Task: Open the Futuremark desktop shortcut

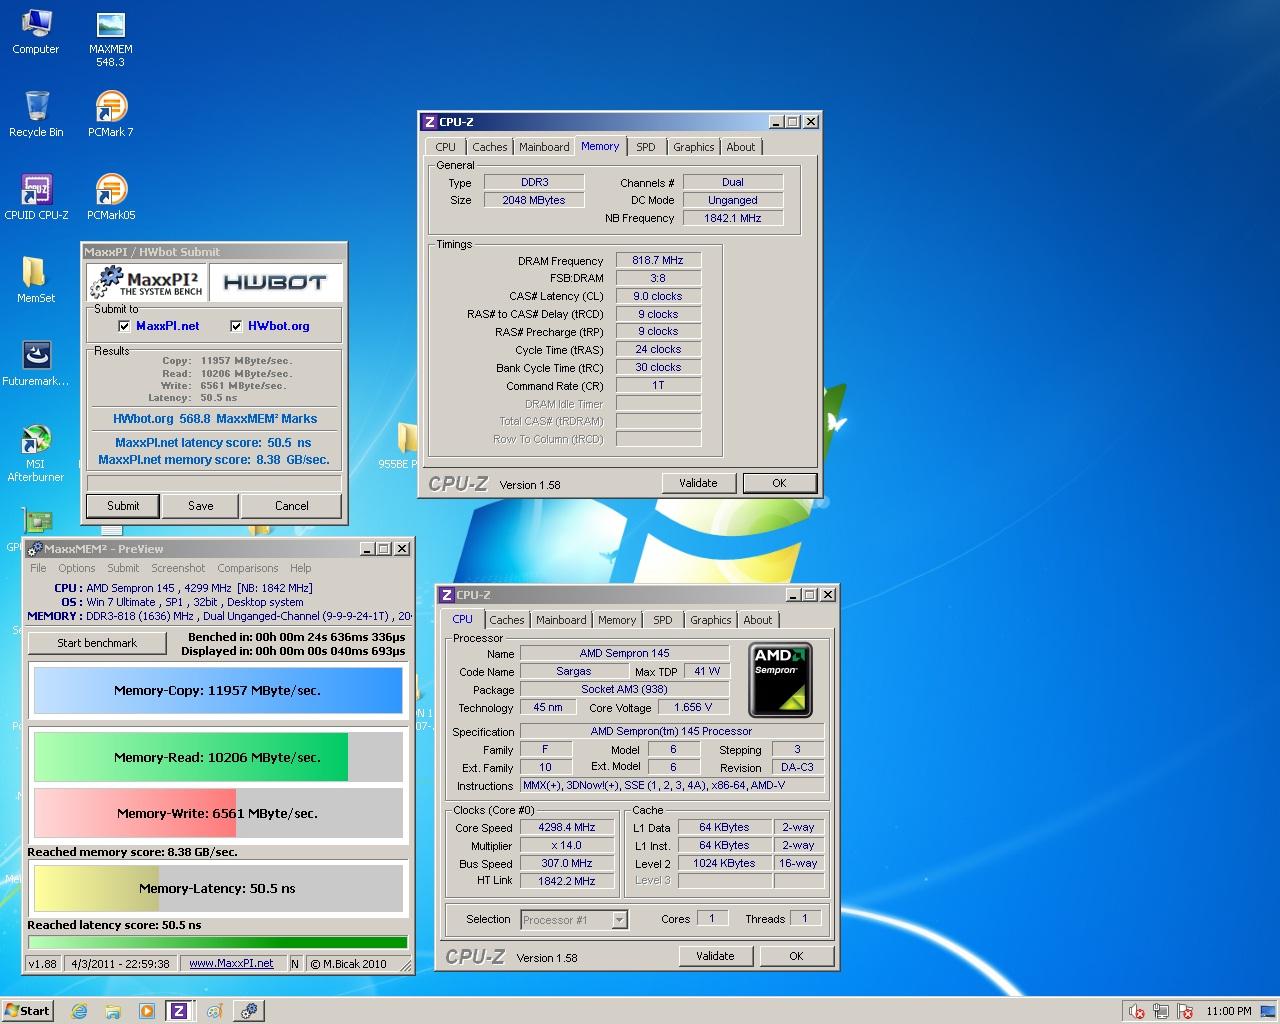Action: 36,363
